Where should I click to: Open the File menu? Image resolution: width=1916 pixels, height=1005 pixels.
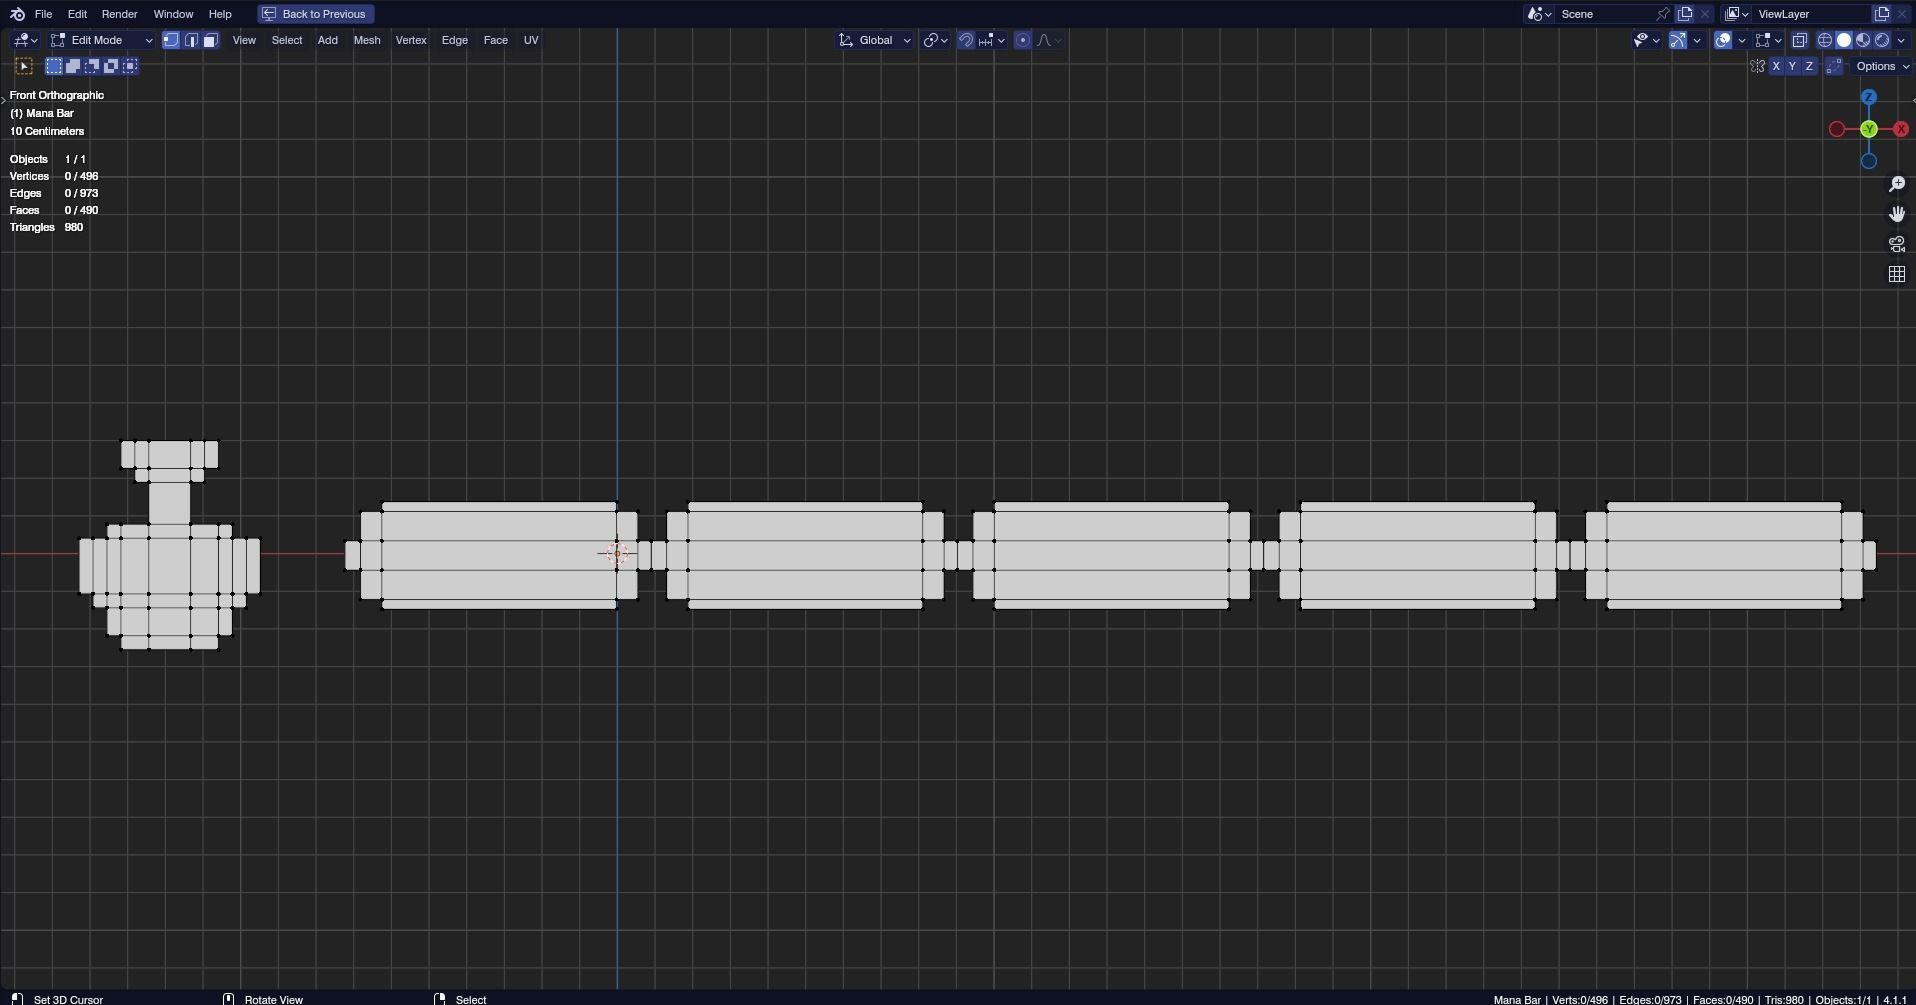click(x=43, y=14)
